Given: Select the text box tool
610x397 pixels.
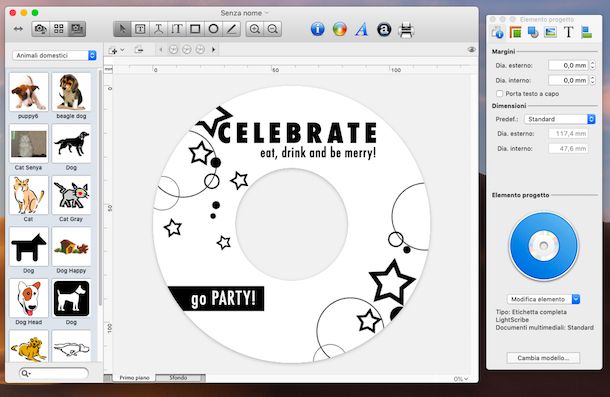Looking at the screenshot, I should [140, 29].
